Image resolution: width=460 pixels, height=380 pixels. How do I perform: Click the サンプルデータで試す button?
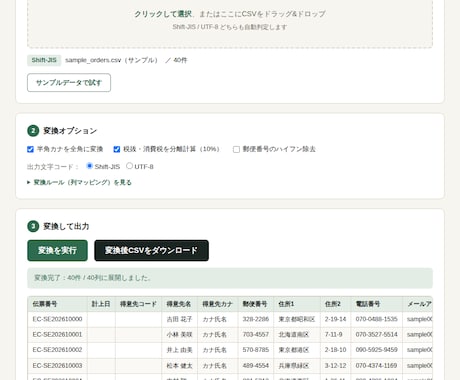[x=69, y=83]
